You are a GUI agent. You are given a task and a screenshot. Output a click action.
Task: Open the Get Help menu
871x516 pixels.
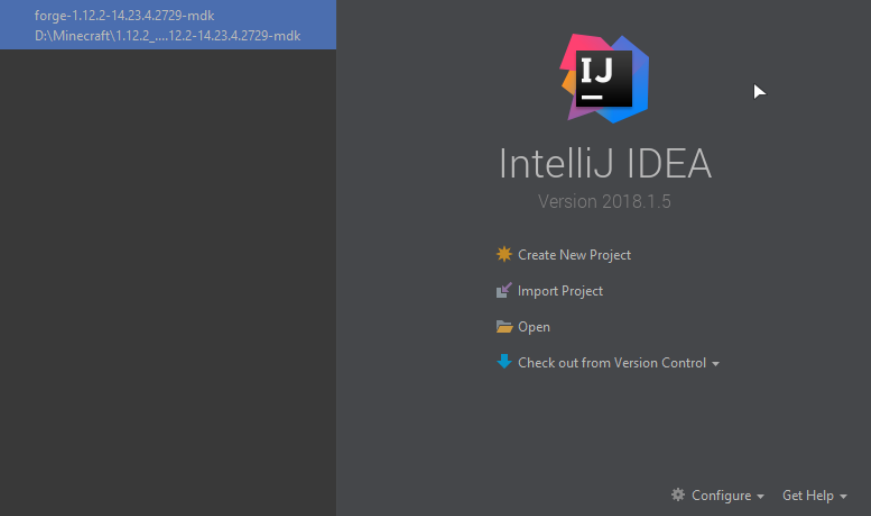(x=808, y=496)
